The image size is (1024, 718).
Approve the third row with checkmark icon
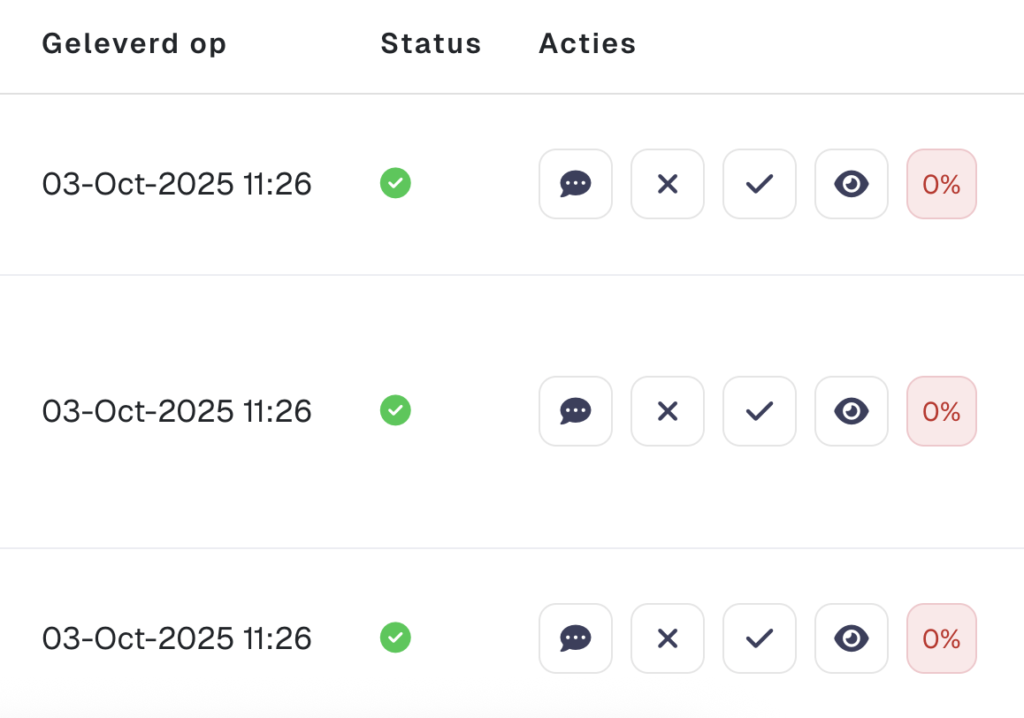759,638
